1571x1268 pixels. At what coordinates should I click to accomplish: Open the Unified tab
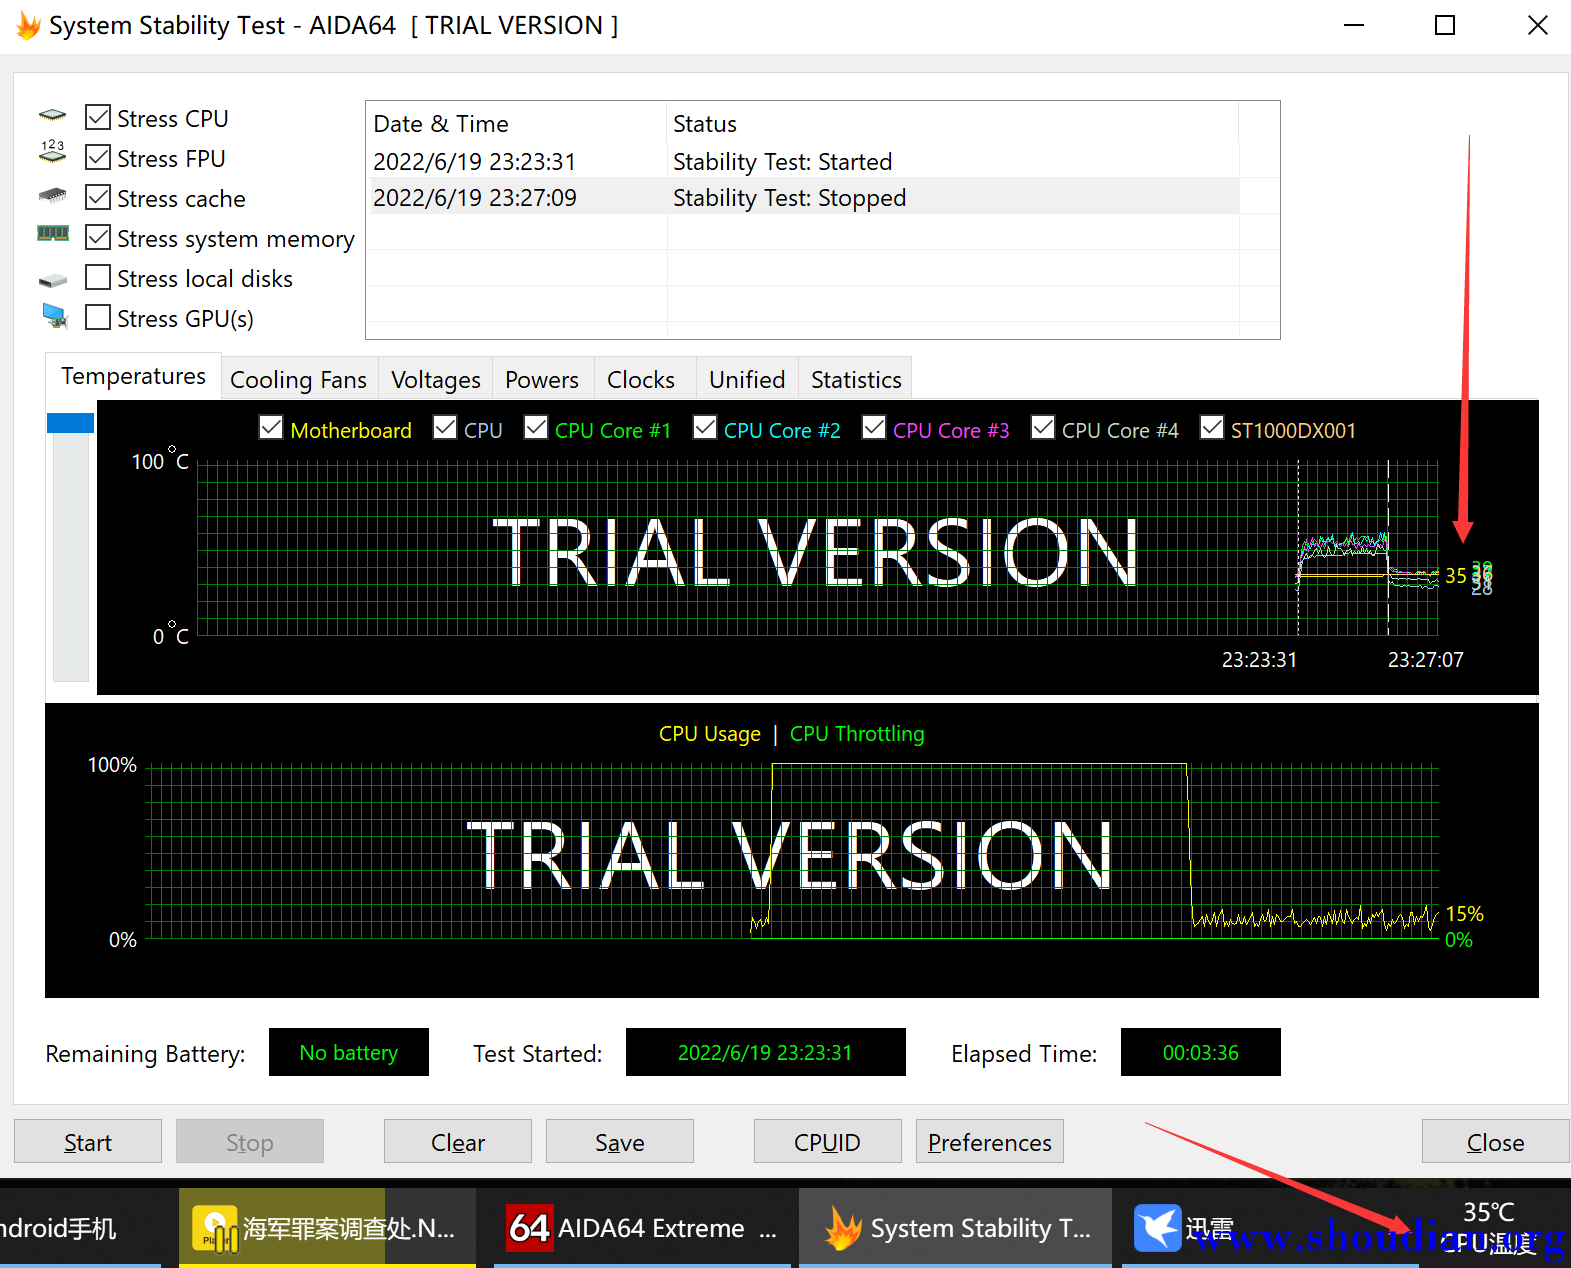[x=747, y=379]
